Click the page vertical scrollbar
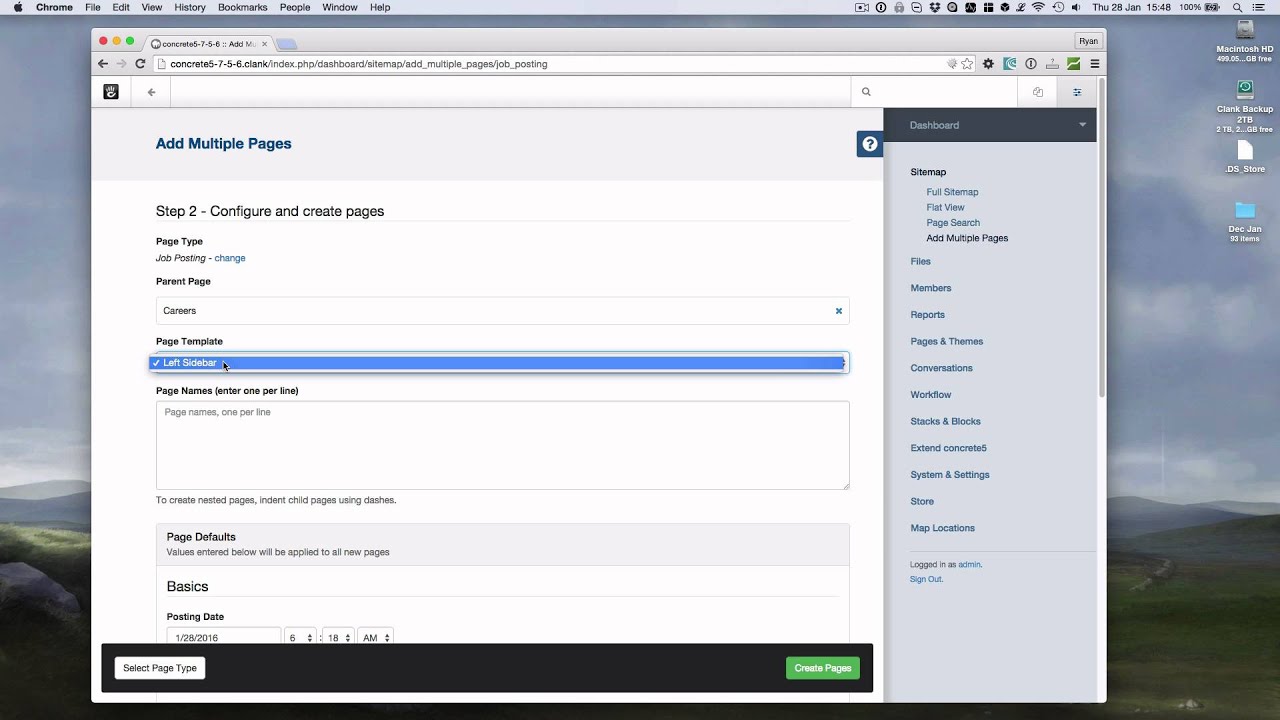1280x720 pixels. point(1101,240)
